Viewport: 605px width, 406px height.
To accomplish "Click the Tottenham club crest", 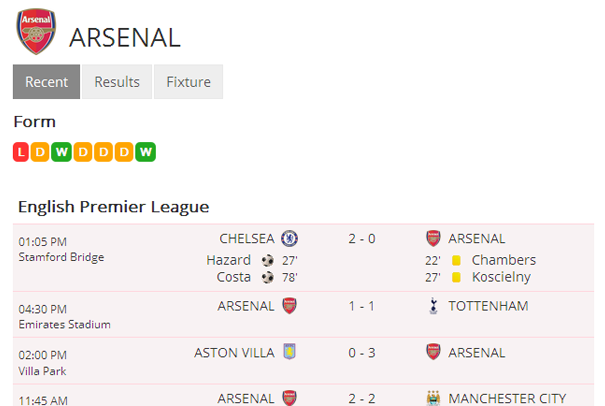I will click(x=433, y=305).
